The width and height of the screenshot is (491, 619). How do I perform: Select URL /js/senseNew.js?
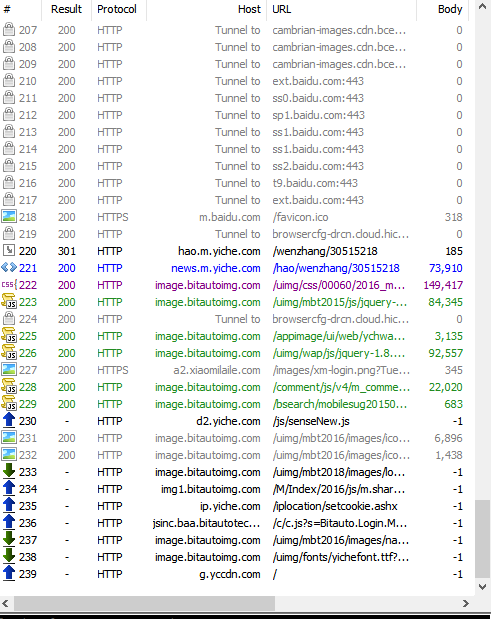point(311,421)
